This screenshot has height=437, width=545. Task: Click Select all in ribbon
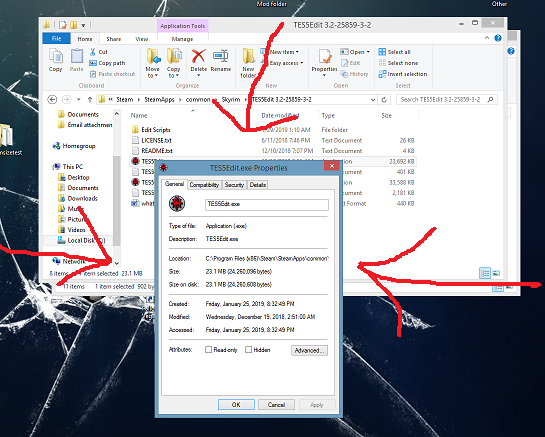coord(394,52)
